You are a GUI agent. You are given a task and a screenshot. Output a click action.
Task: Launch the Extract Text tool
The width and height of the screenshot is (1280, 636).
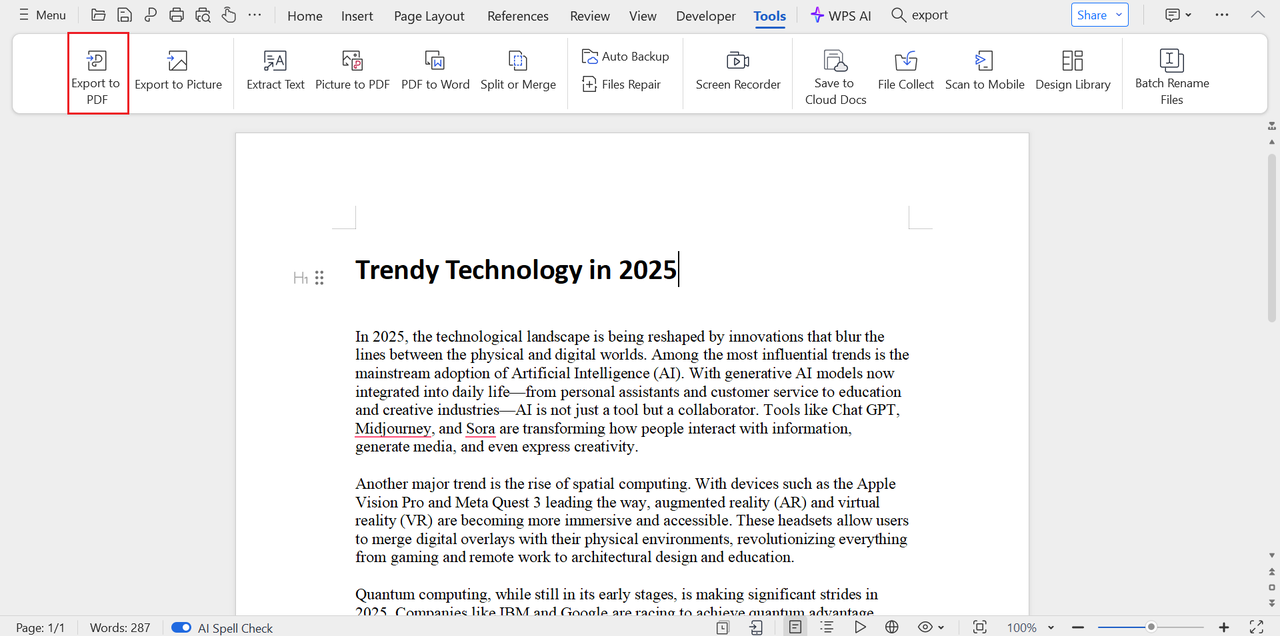pos(275,73)
